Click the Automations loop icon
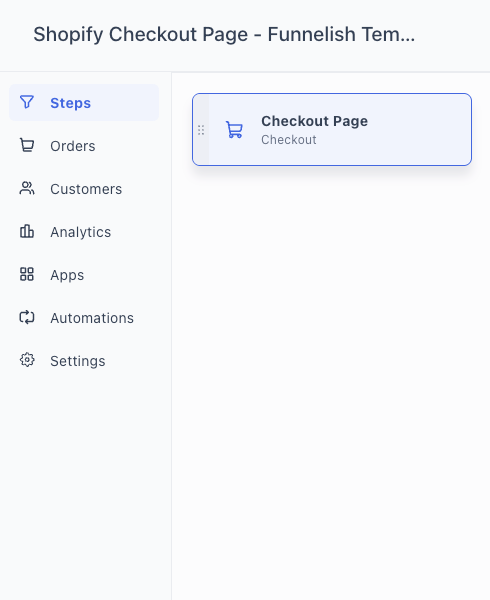The image size is (490, 600). click(27, 317)
